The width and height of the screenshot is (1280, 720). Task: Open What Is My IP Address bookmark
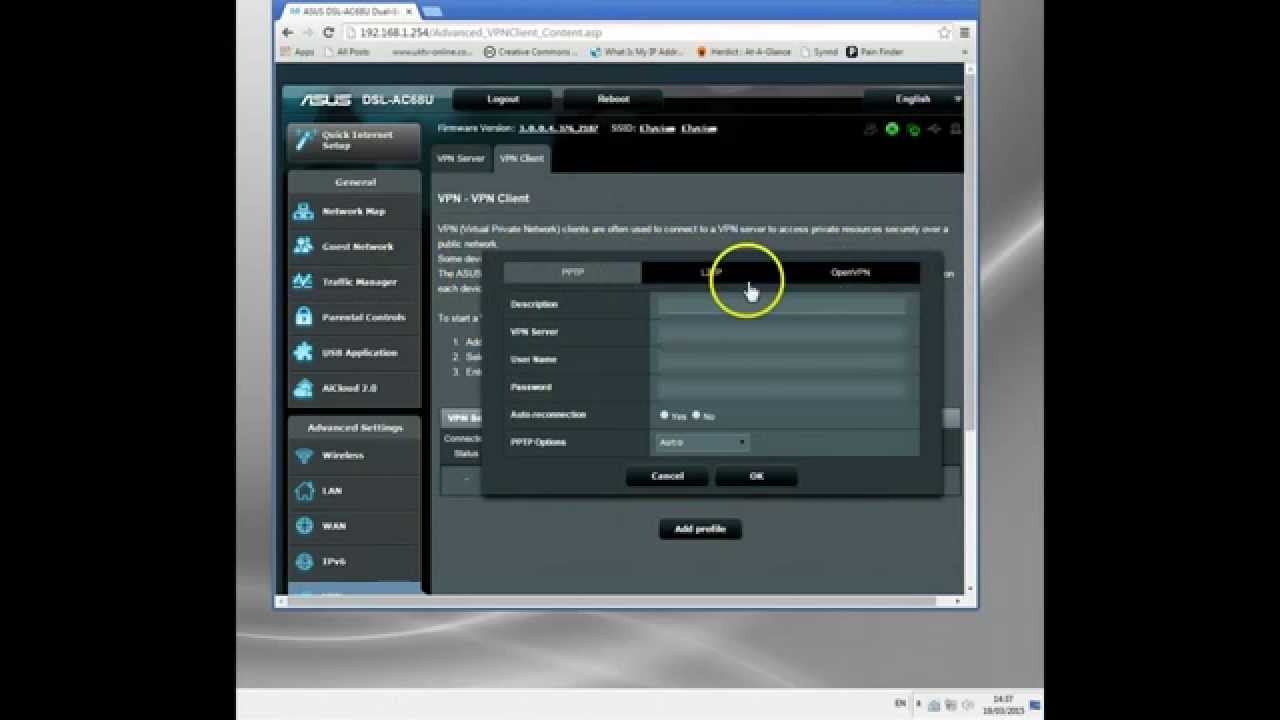tap(638, 52)
